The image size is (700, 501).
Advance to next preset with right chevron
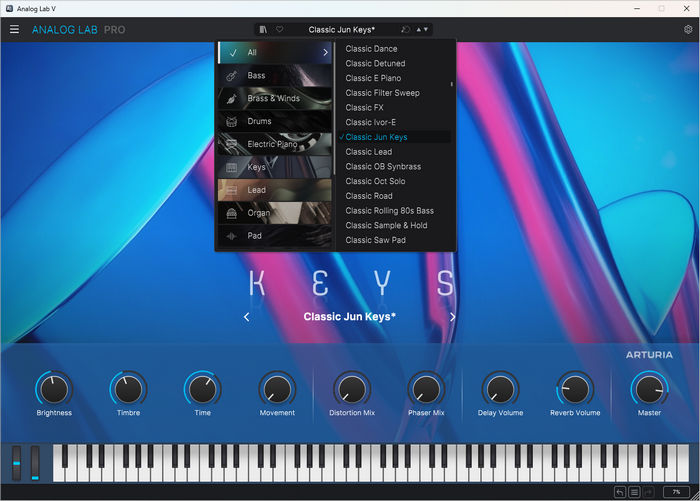coord(452,317)
